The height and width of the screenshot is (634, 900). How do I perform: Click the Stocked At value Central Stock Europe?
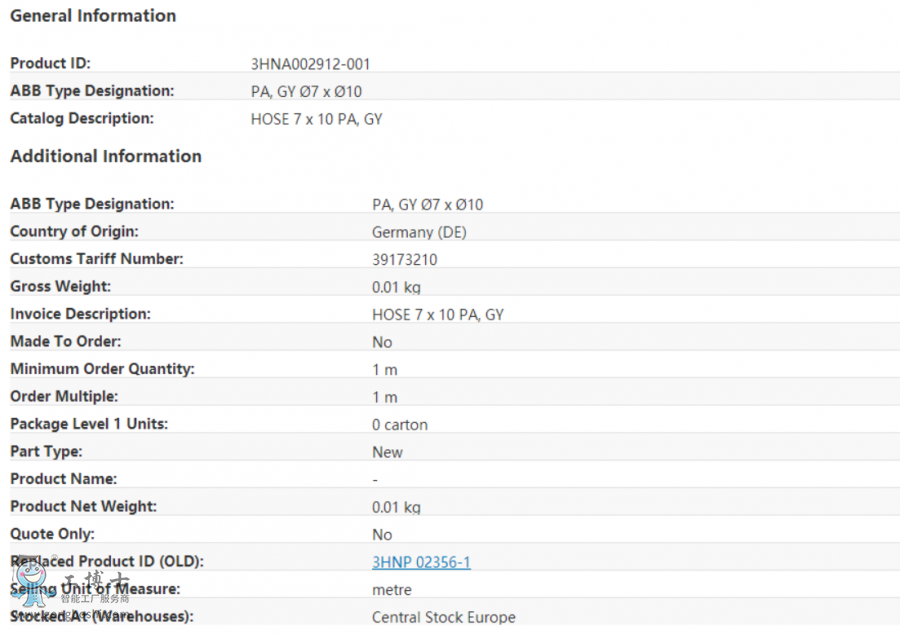[443, 617]
